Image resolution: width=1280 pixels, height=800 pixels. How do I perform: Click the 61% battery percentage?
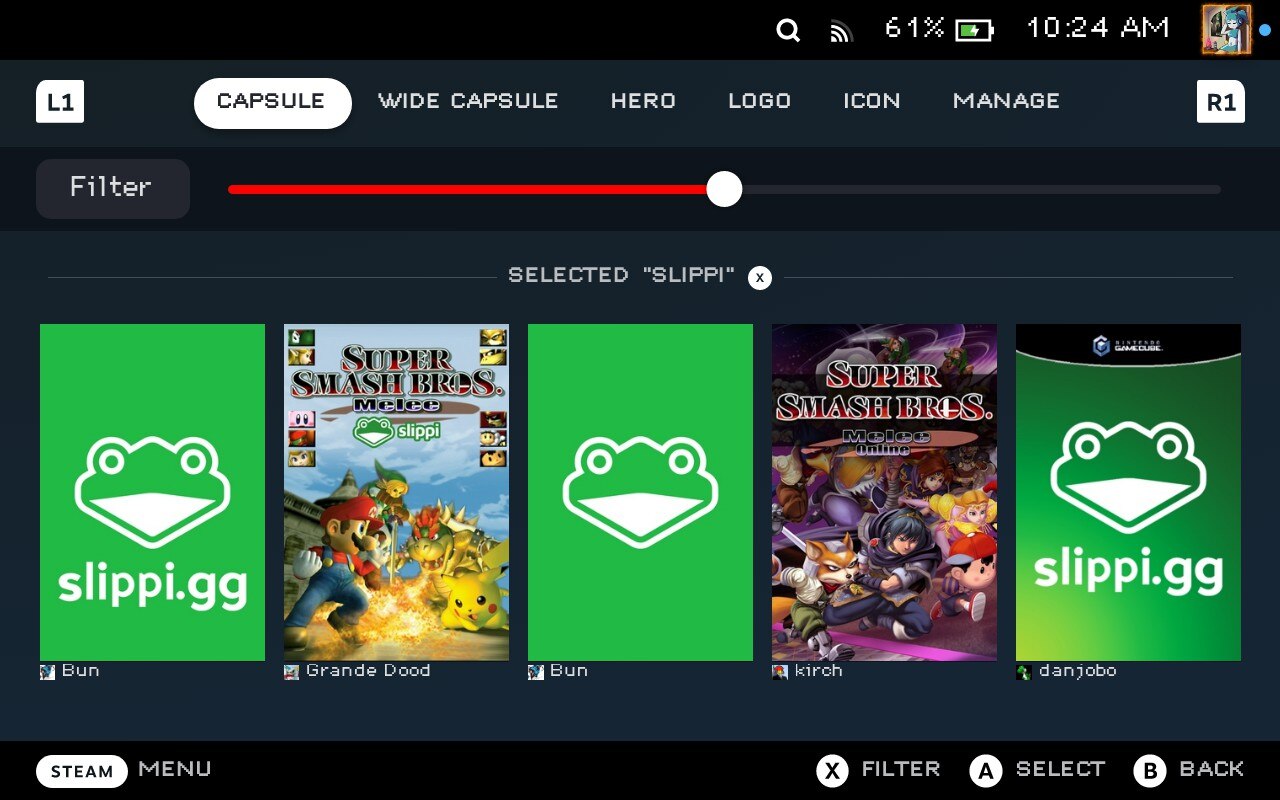tap(914, 28)
